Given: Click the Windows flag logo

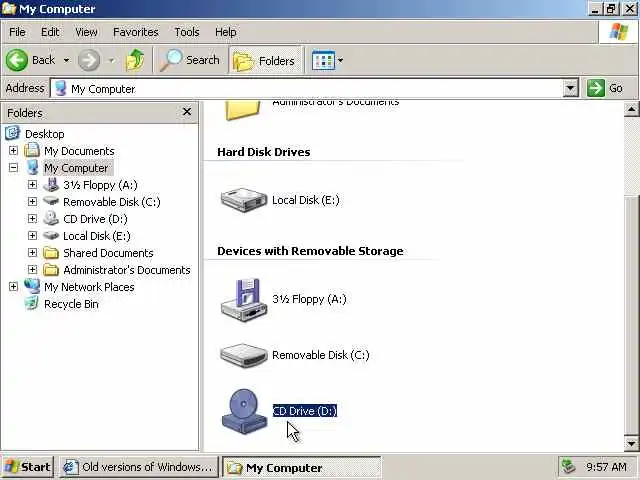Looking at the screenshot, I should pos(618,31).
